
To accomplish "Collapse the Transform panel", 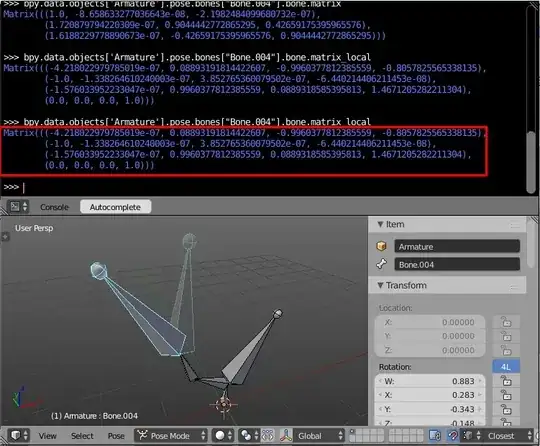I will (x=380, y=285).
